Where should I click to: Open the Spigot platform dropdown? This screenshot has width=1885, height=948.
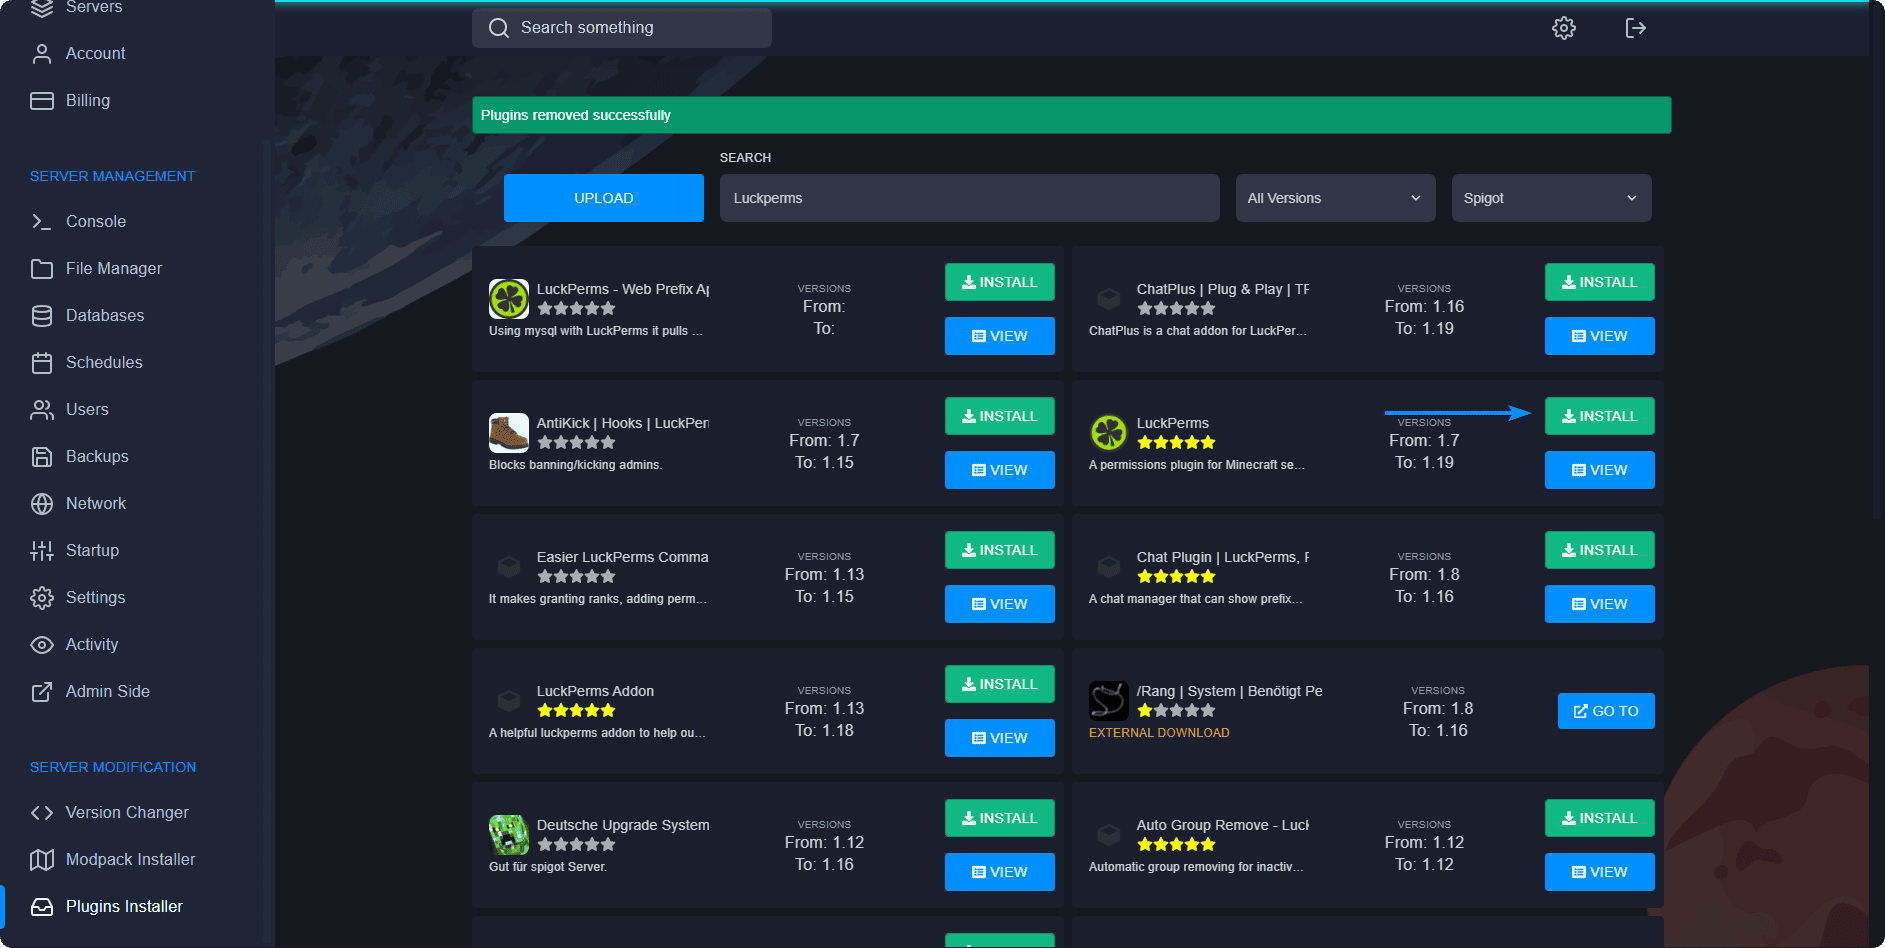1550,198
